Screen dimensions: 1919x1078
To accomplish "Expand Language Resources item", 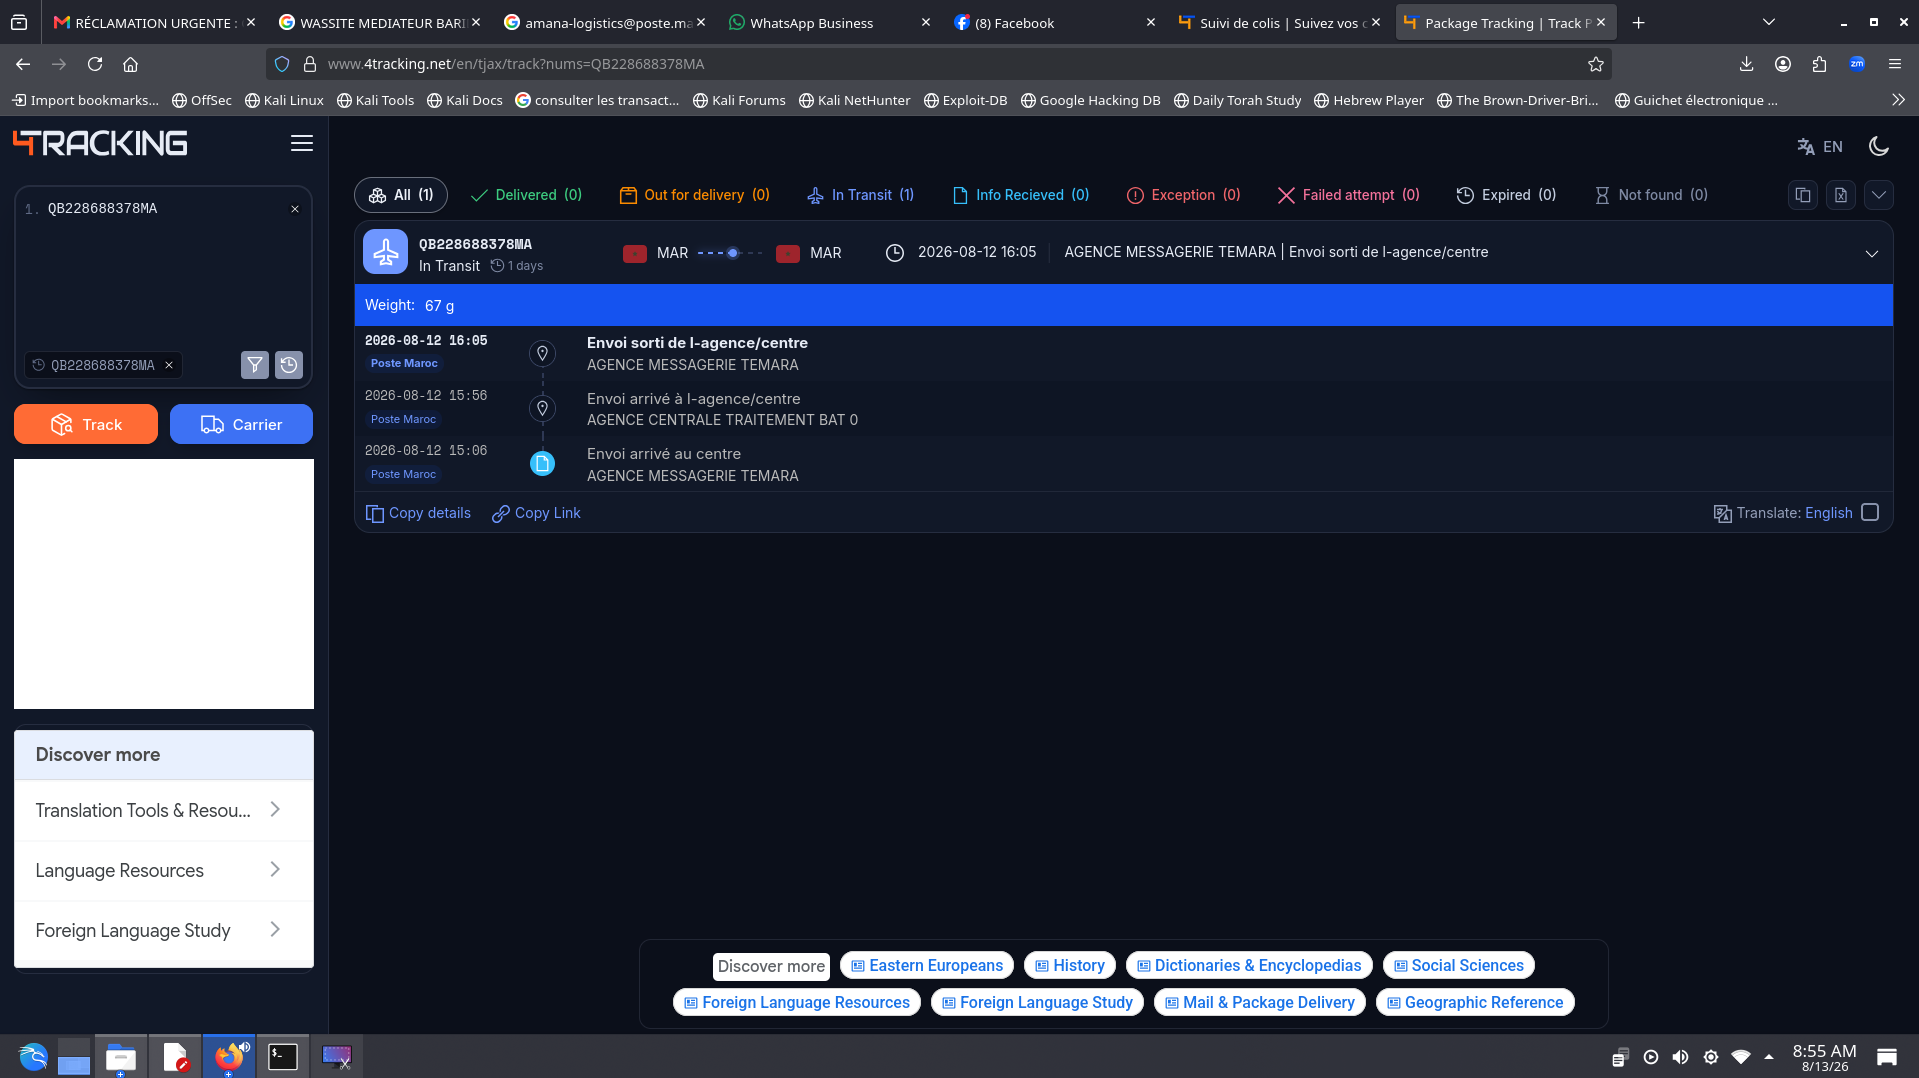I will click(x=164, y=870).
